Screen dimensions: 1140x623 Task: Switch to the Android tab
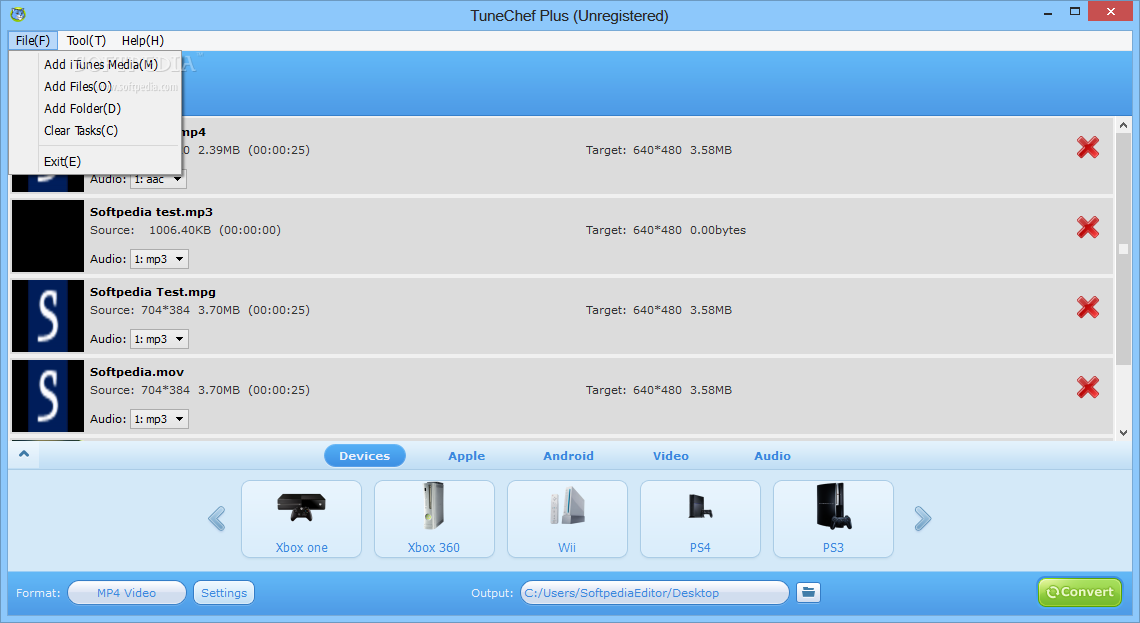point(569,456)
